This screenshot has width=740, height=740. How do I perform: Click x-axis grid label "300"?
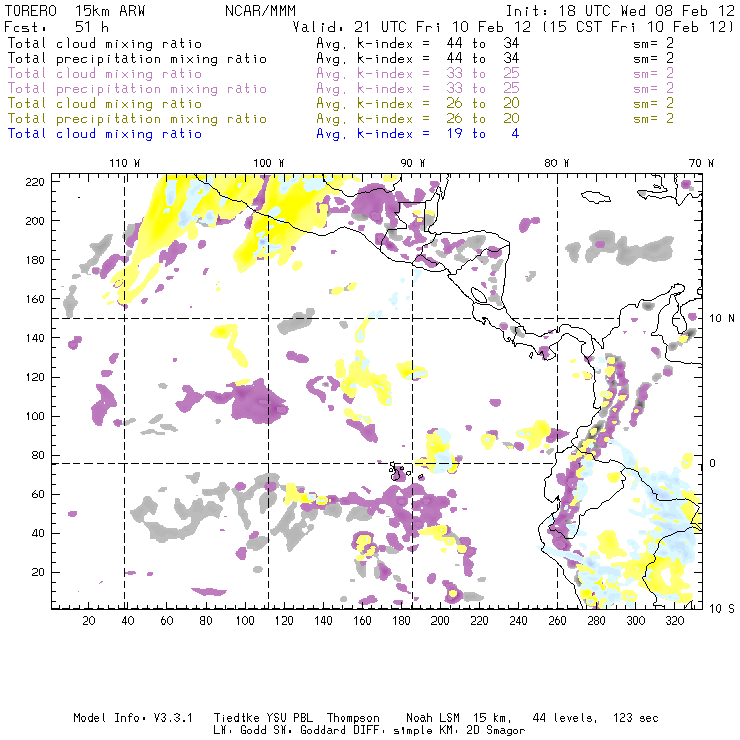click(x=636, y=621)
